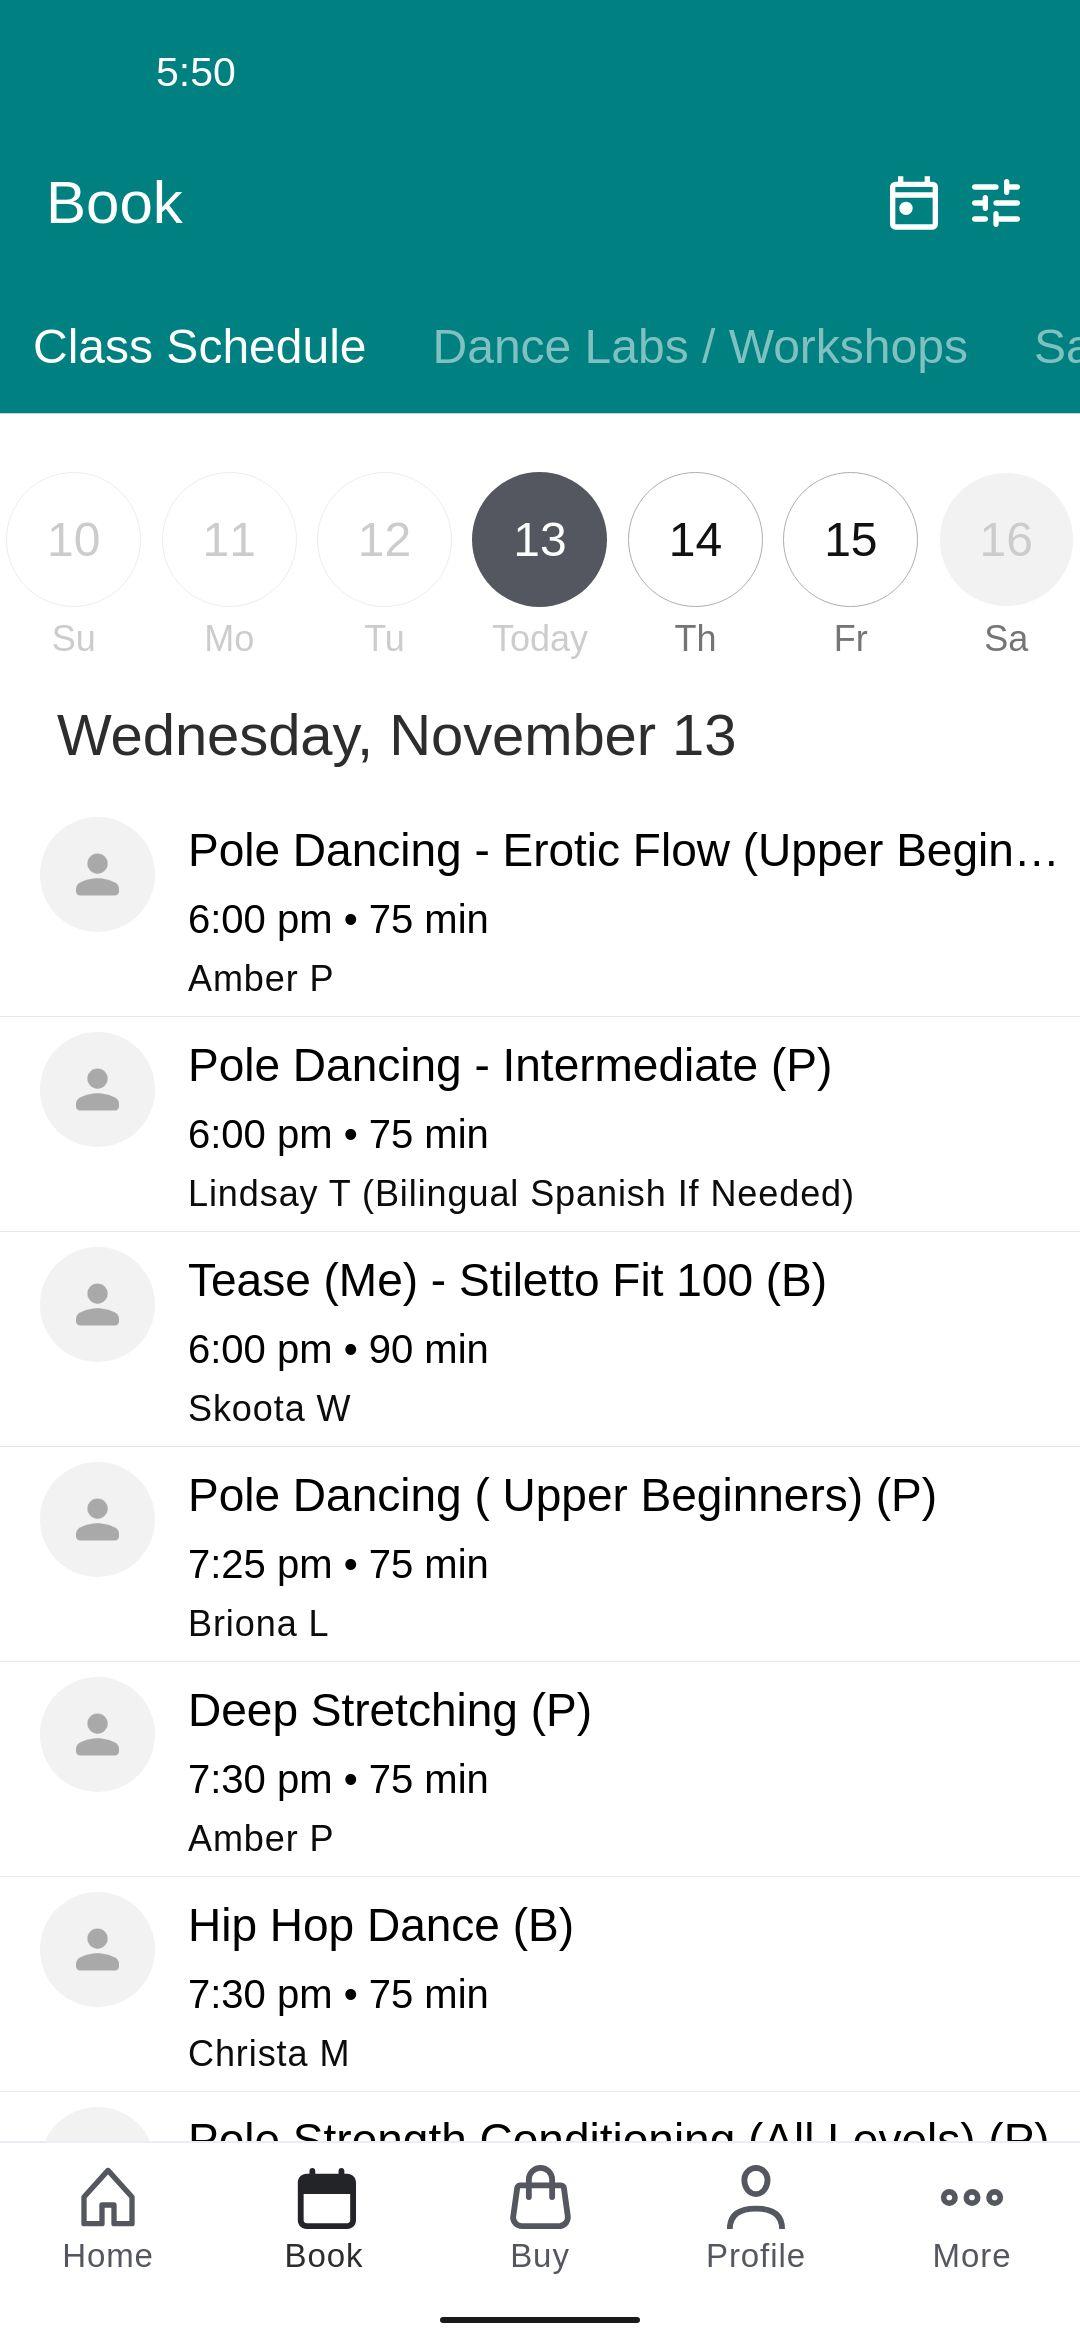
Task: Open Hip Hop Dance (B) class listing
Action: [540, 1985]
